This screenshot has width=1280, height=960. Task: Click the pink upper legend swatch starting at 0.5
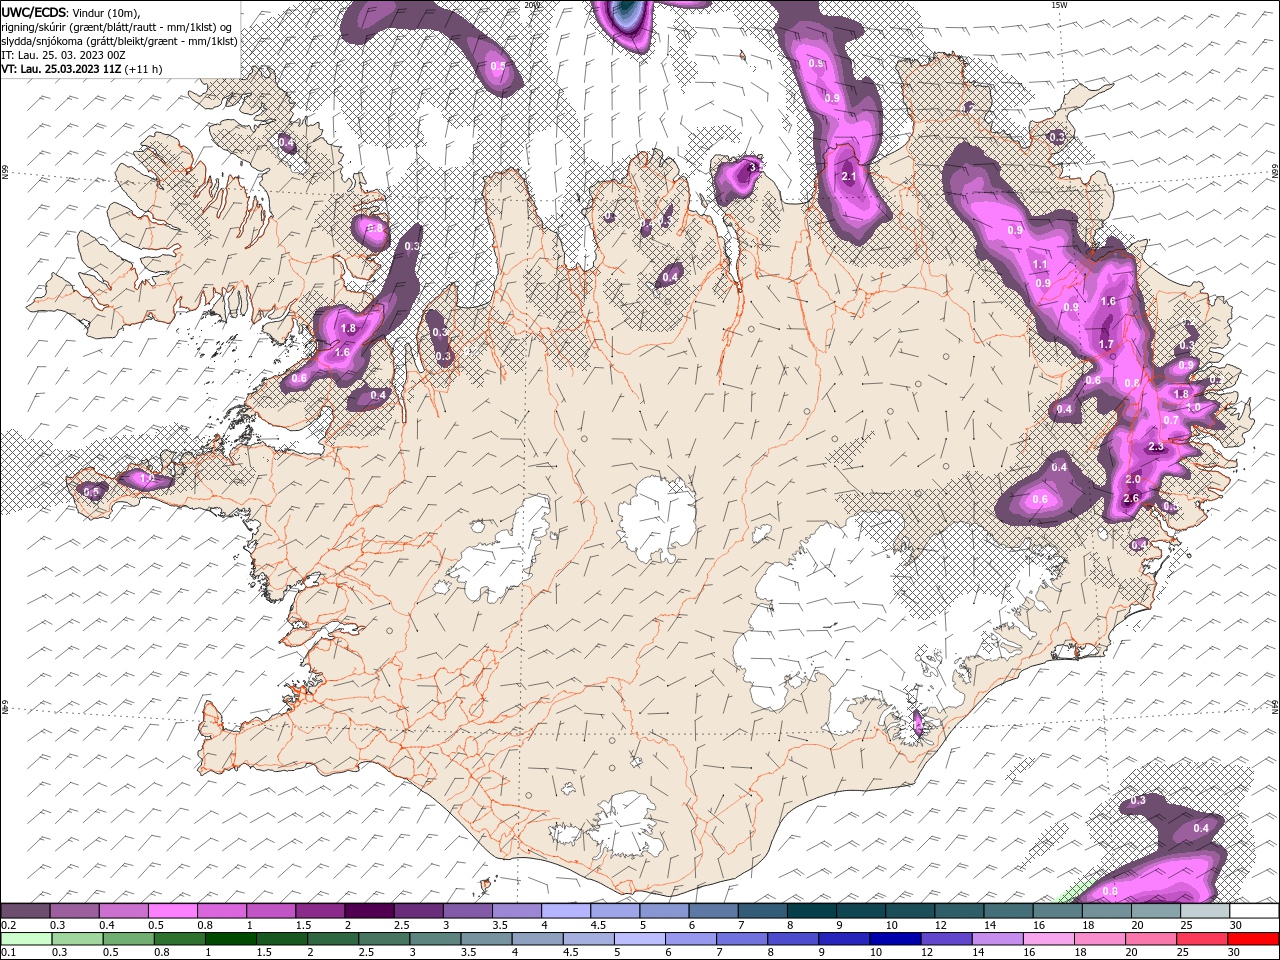172,911
